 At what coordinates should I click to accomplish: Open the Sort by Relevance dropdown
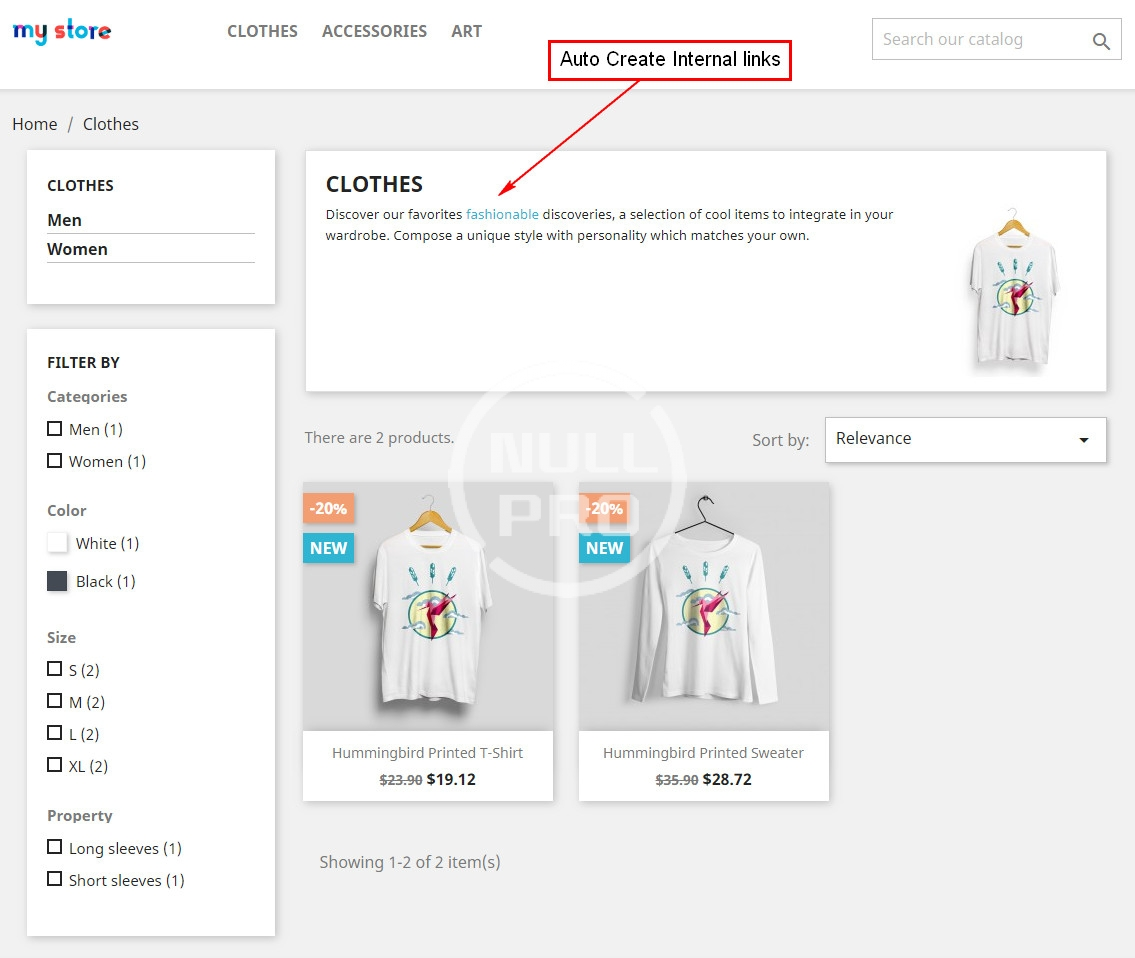(965, 440)
